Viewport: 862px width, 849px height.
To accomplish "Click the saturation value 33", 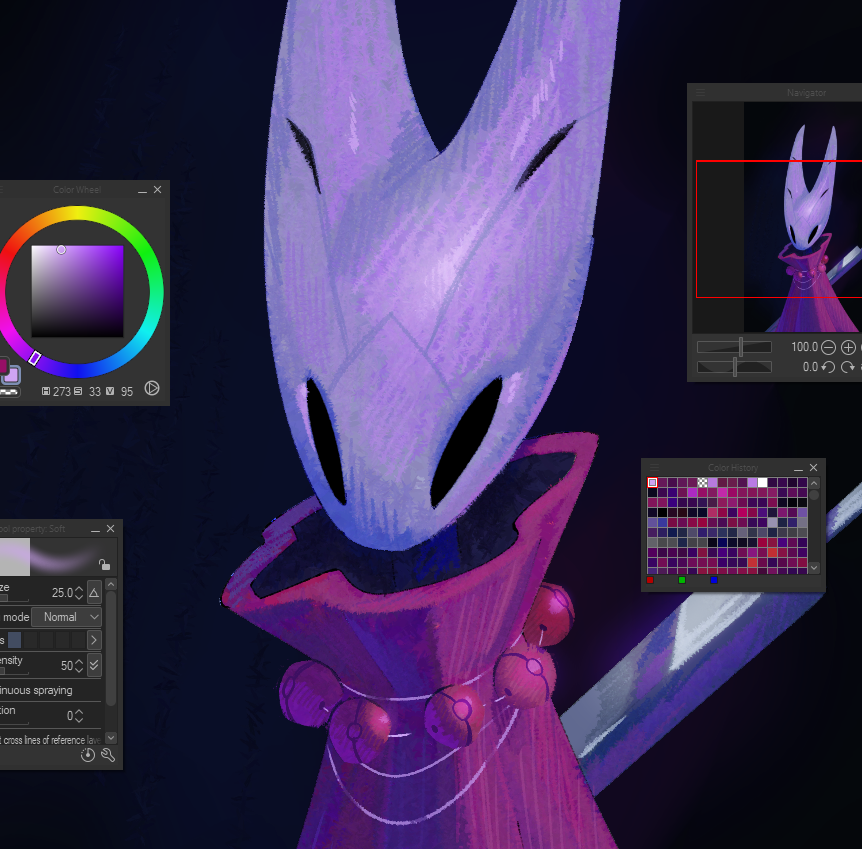I will (x=95, y=392).
